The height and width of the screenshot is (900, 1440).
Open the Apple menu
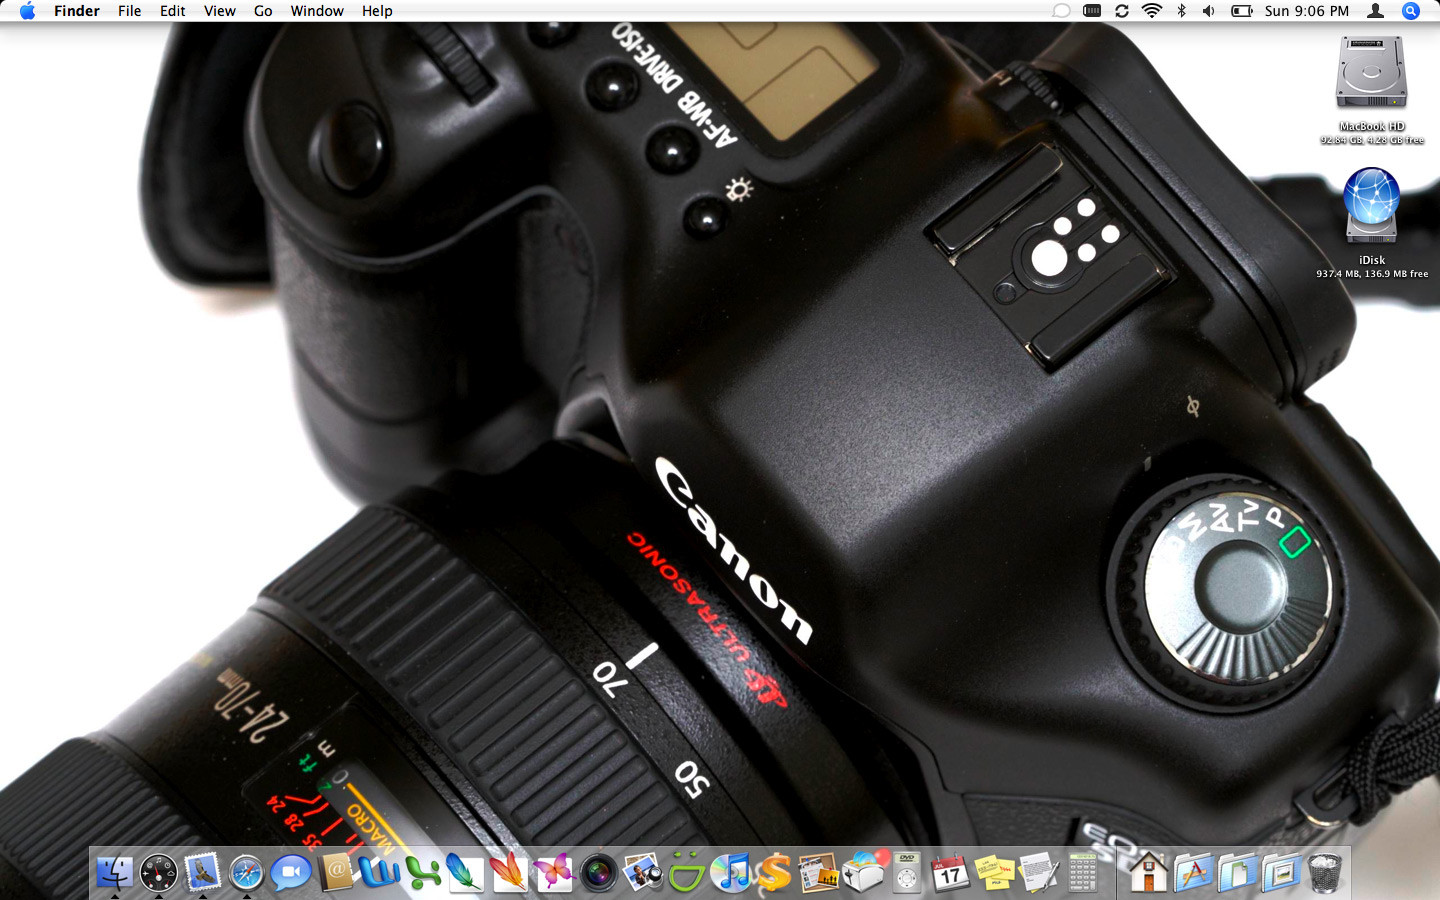coord(27,11)
